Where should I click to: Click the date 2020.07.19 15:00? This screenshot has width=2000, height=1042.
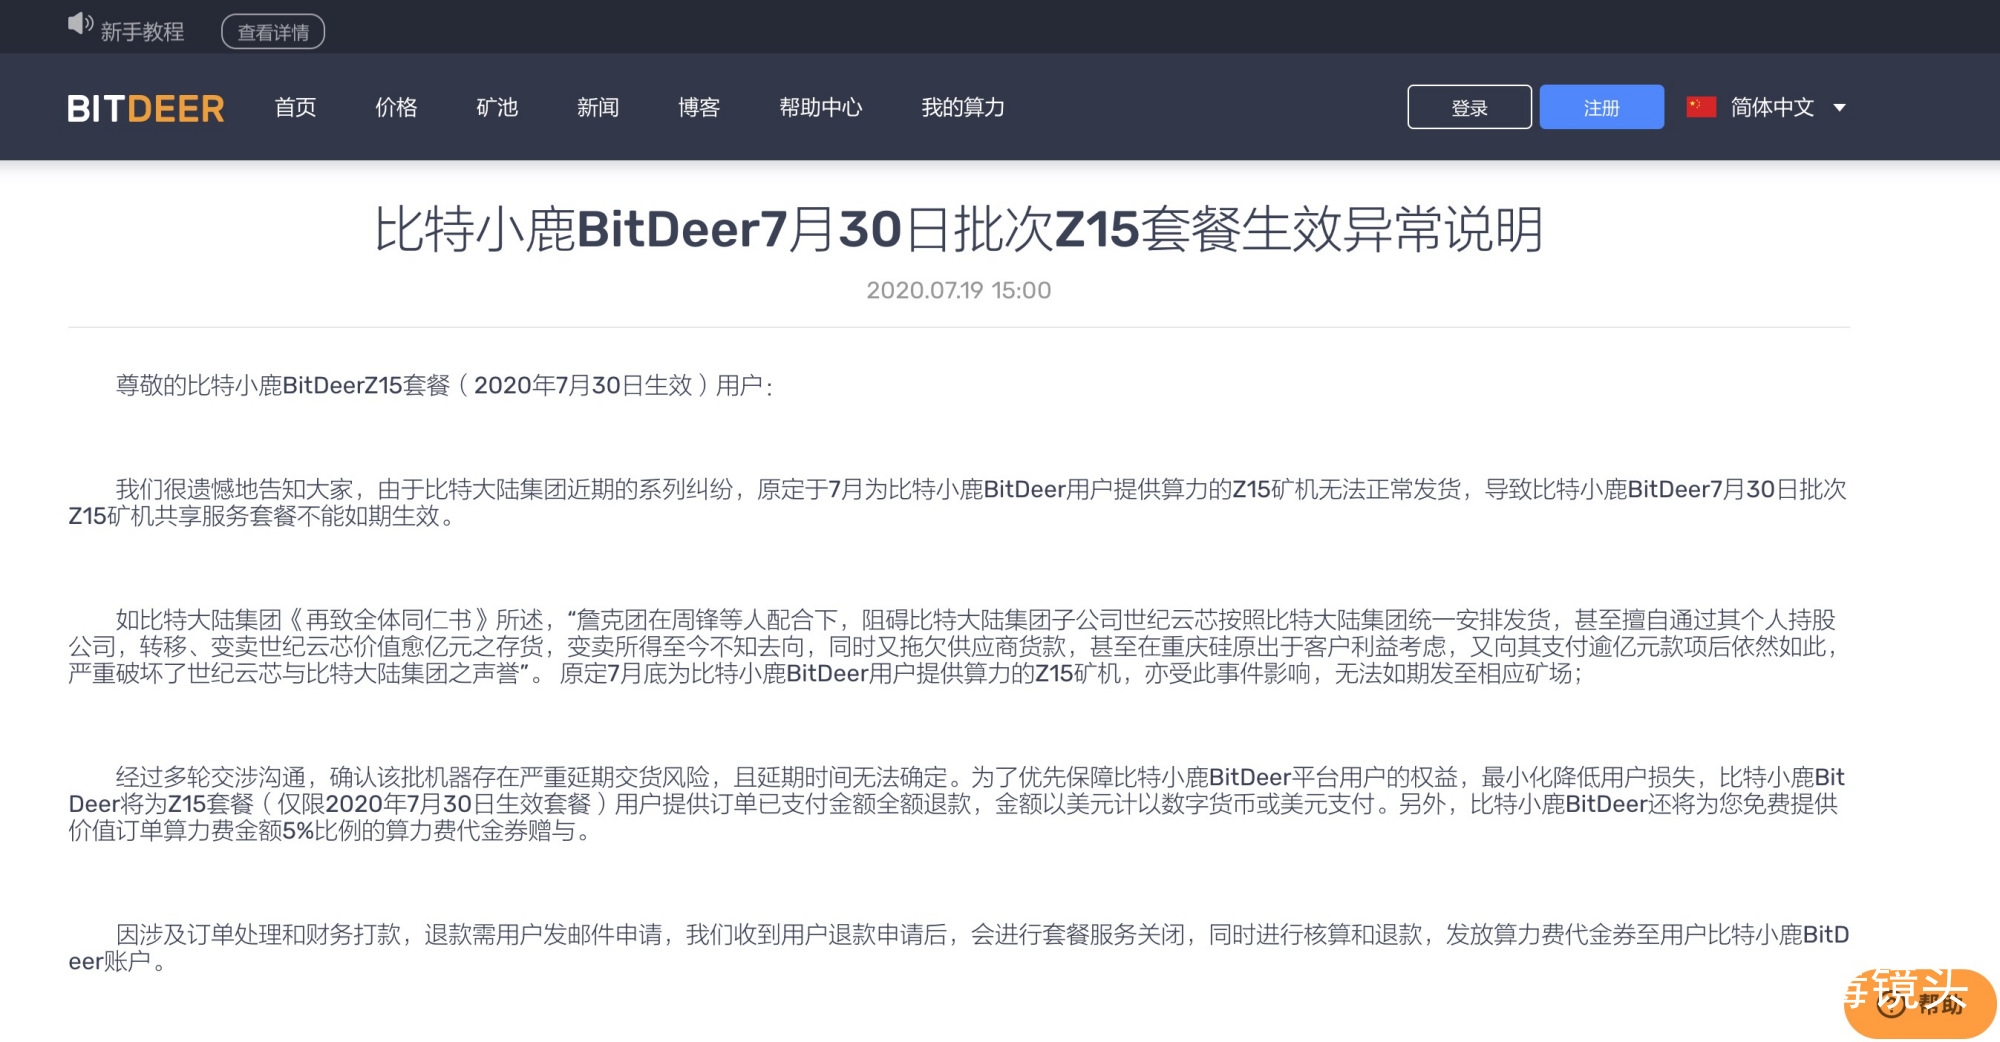pyautogui.click(x=959, y=290)
